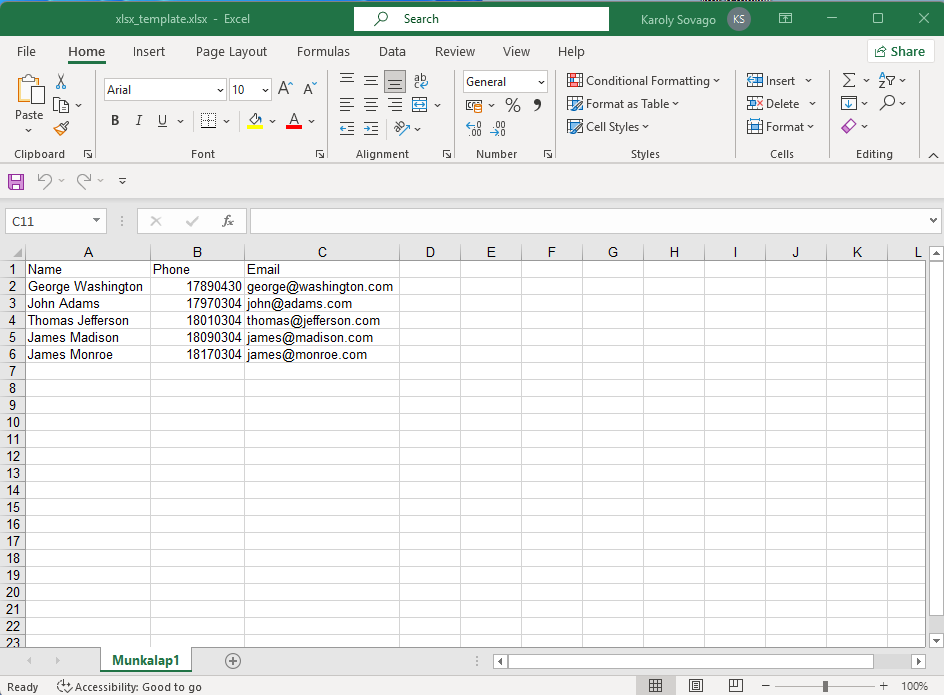Viewport: 944px width, 695px height.
Task: Save workbook with the floppy disk icon
Action: (16, 181)
